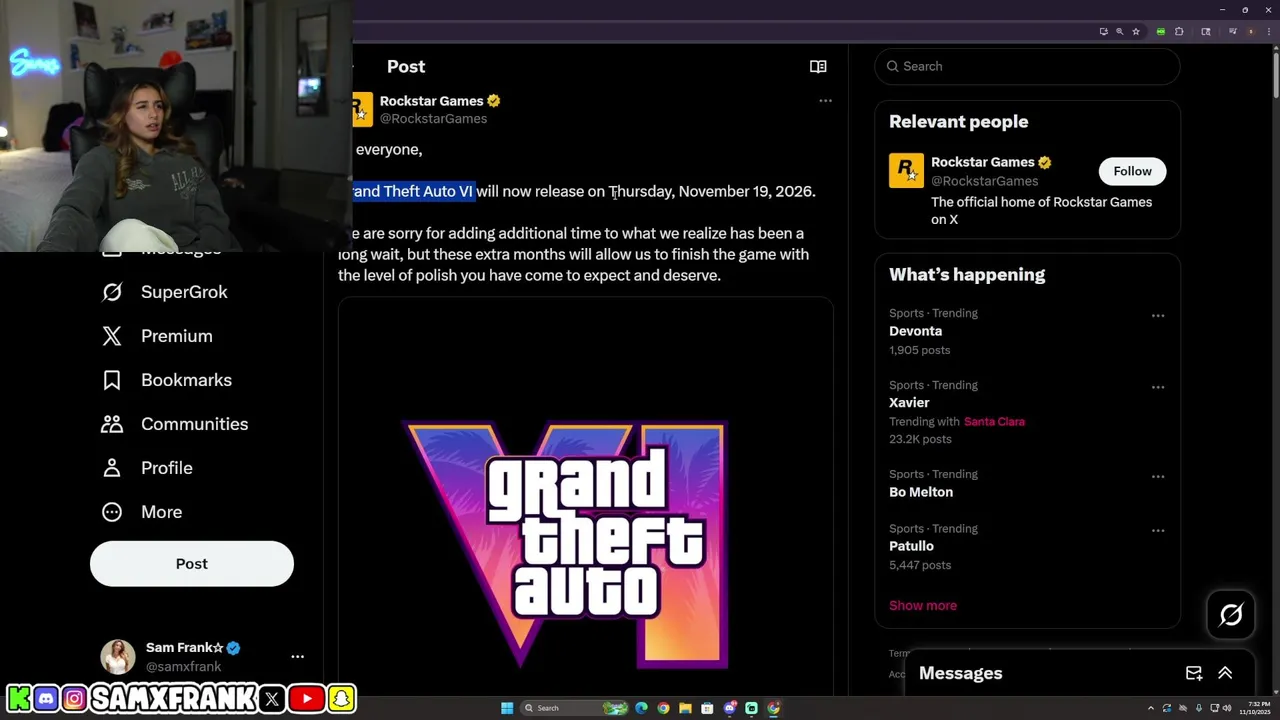Open the three-dot menu on Rockstar Games post
This screenshot has width=1280, height=720.
pos(825,101)
